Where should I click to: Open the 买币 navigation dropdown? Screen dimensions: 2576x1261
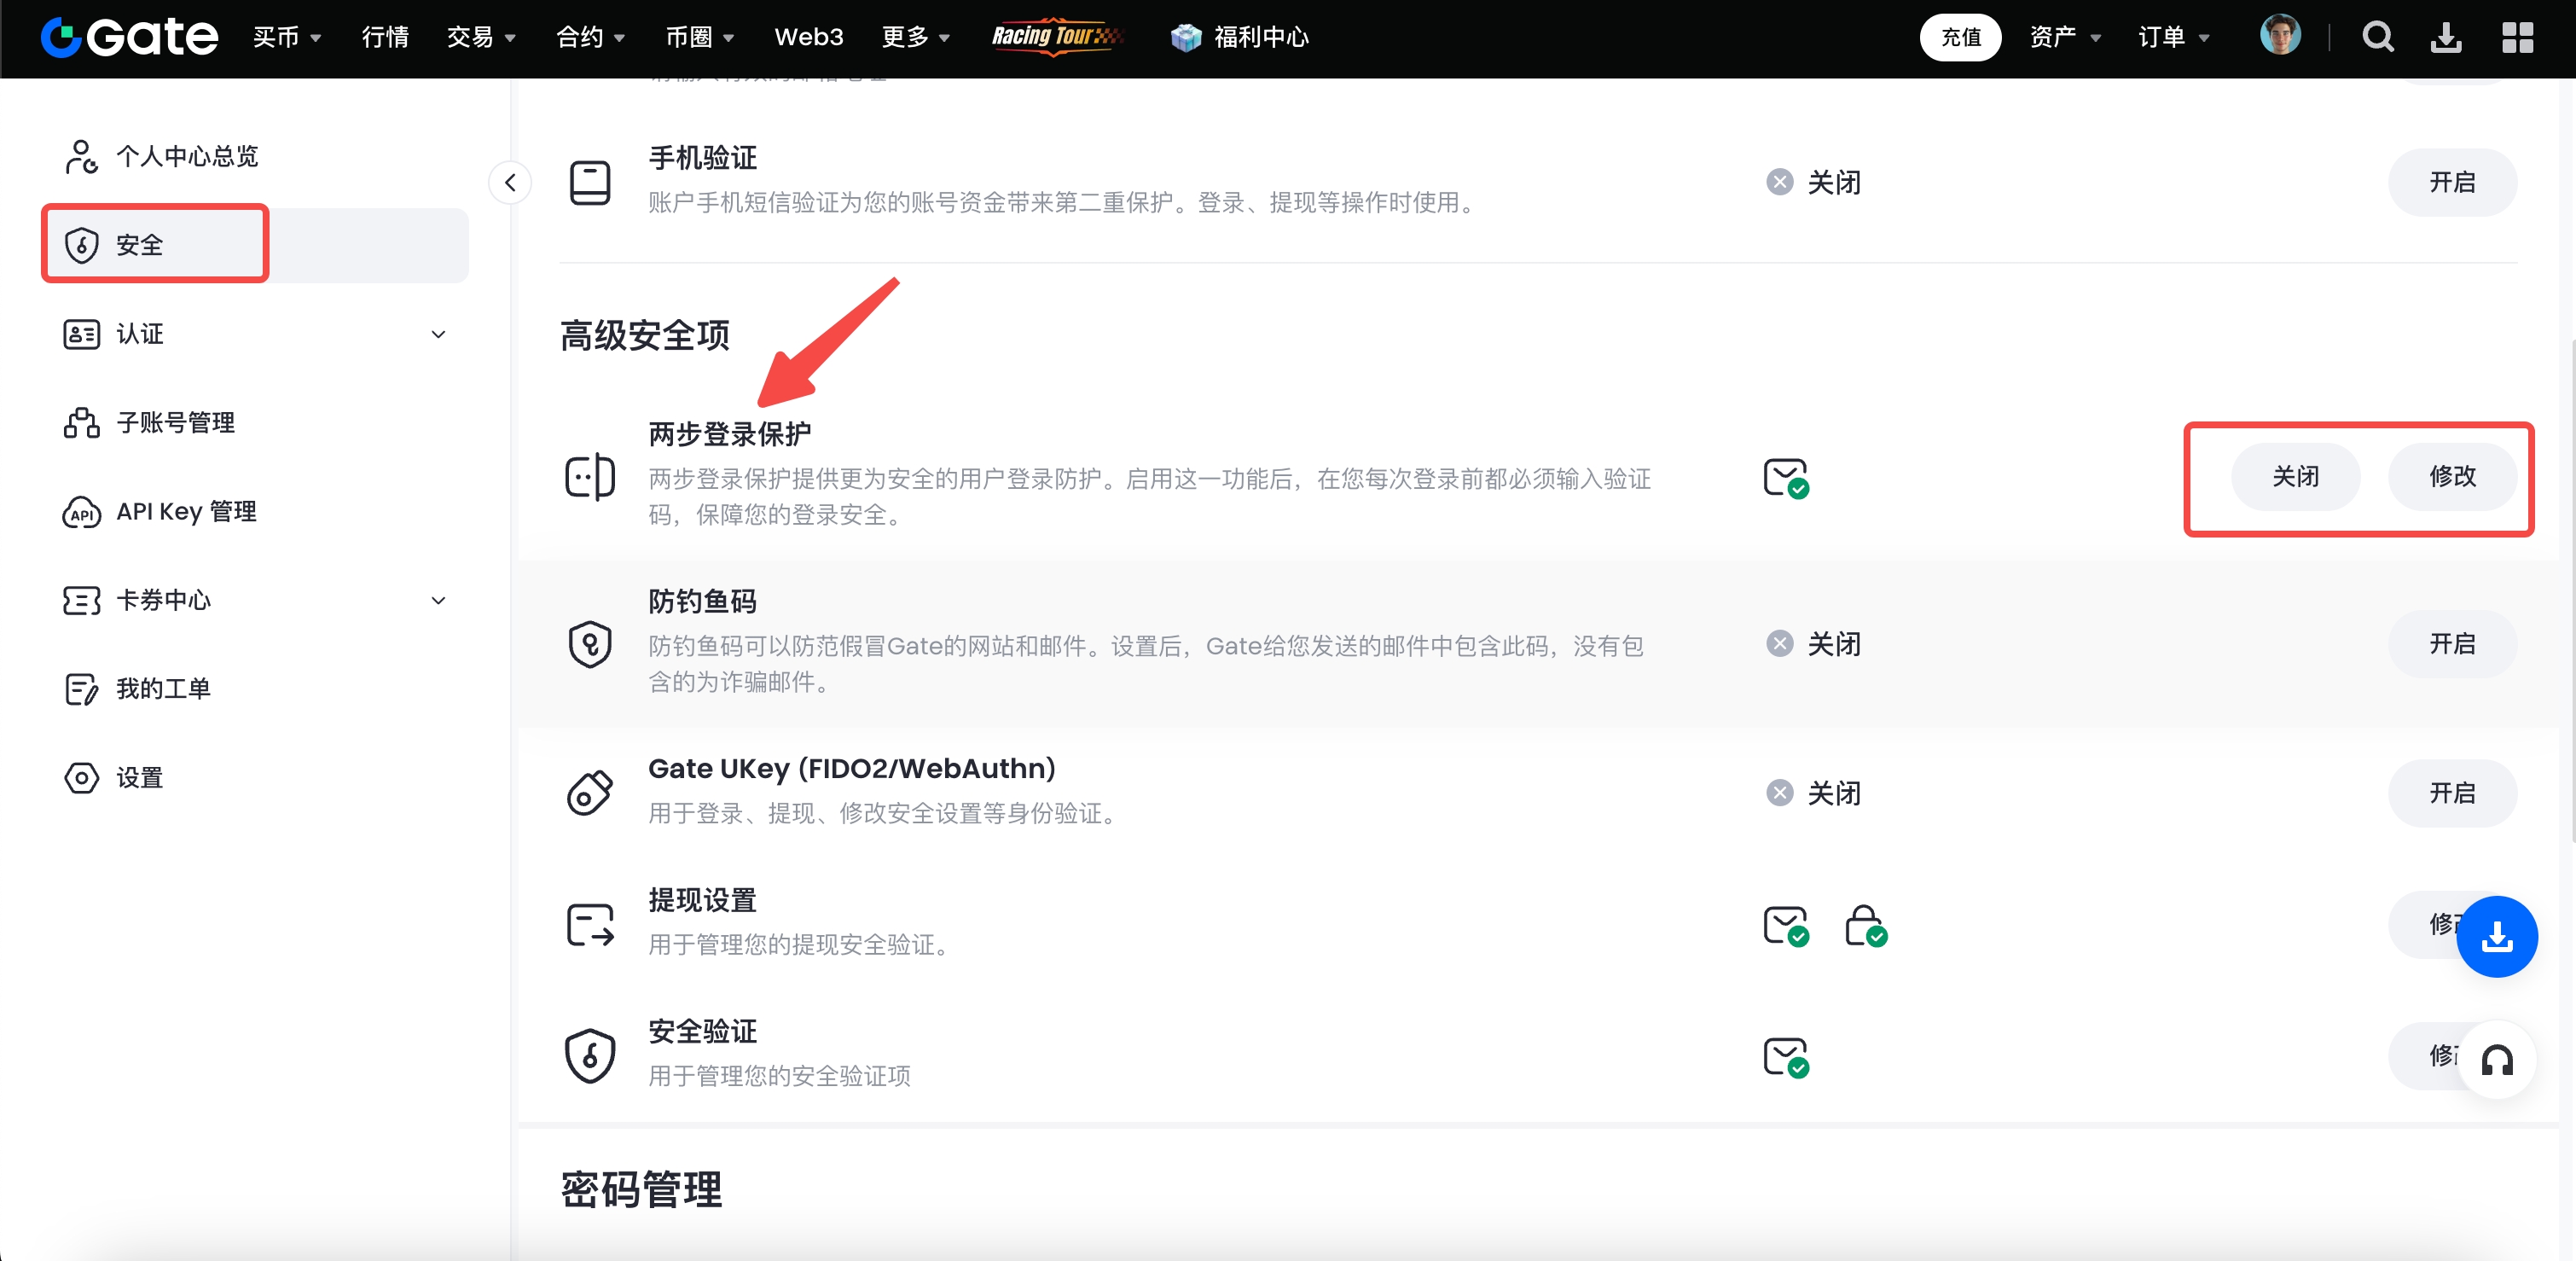click(286, 38)
